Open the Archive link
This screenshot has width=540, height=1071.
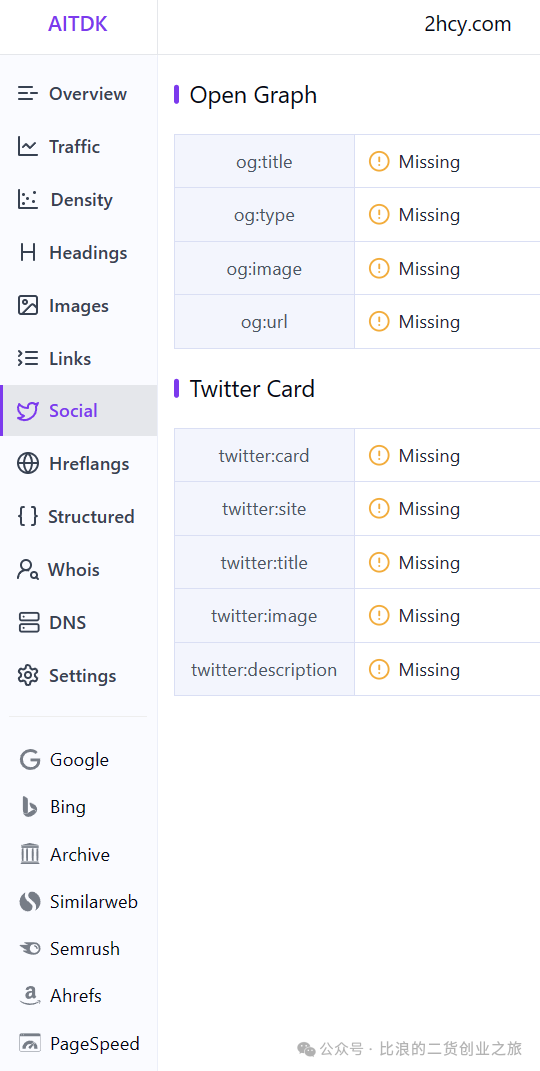point(64,854)
